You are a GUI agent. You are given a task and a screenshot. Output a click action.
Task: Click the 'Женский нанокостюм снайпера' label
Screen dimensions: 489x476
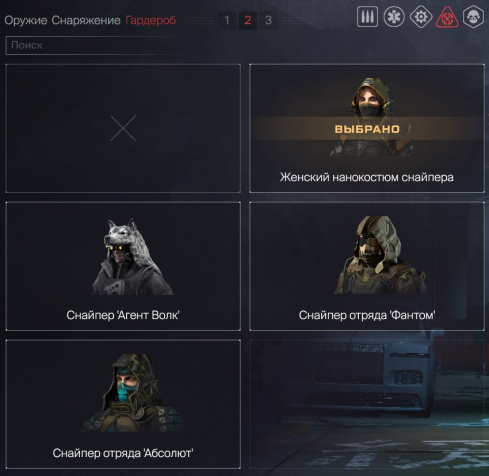[367, 177]
